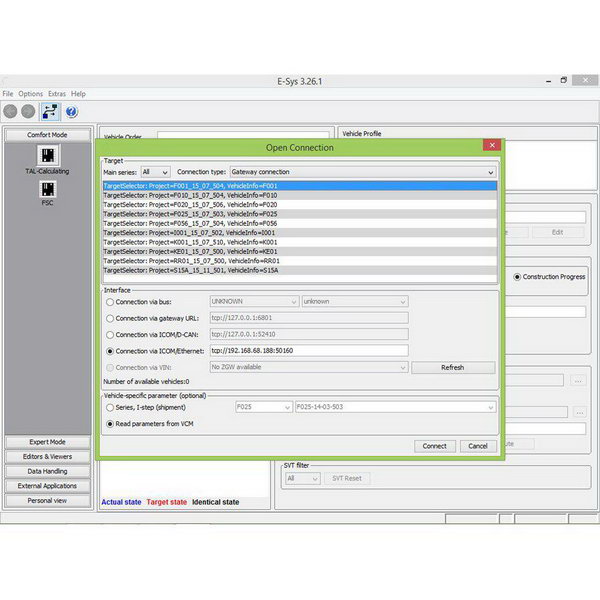Select TargetSelector F020_15_07_506 row
The height and width of the screenshot is (600, 600).
click(300, 205)
